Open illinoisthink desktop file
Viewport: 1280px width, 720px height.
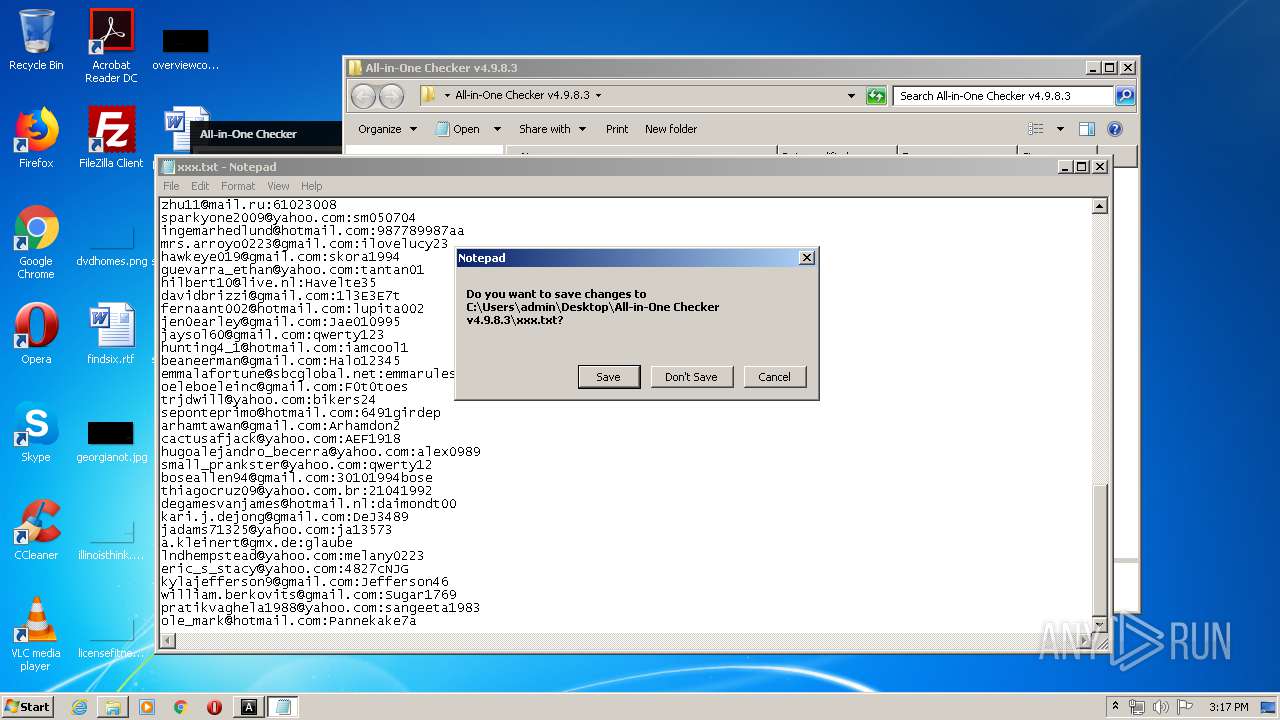(x=111, y=538)
